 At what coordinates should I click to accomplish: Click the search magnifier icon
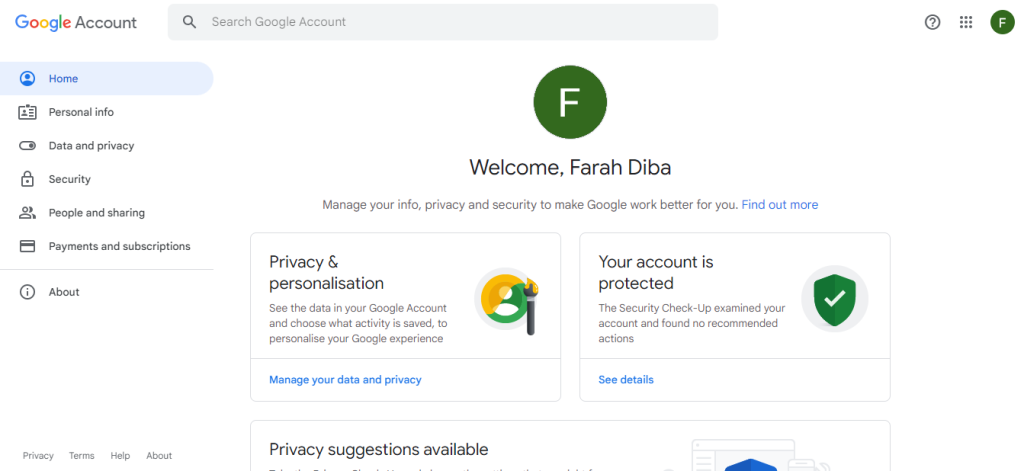[189, 22]
